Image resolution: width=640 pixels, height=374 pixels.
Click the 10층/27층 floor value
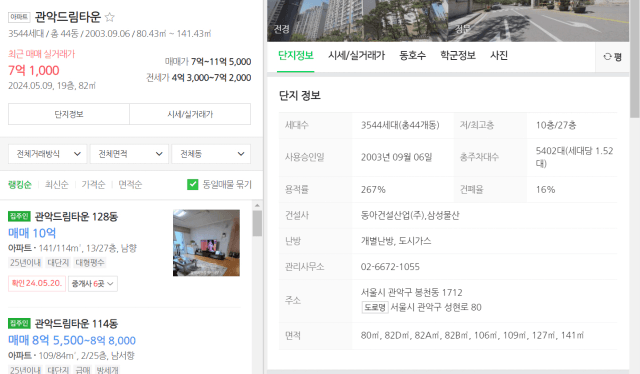(556, 125)
